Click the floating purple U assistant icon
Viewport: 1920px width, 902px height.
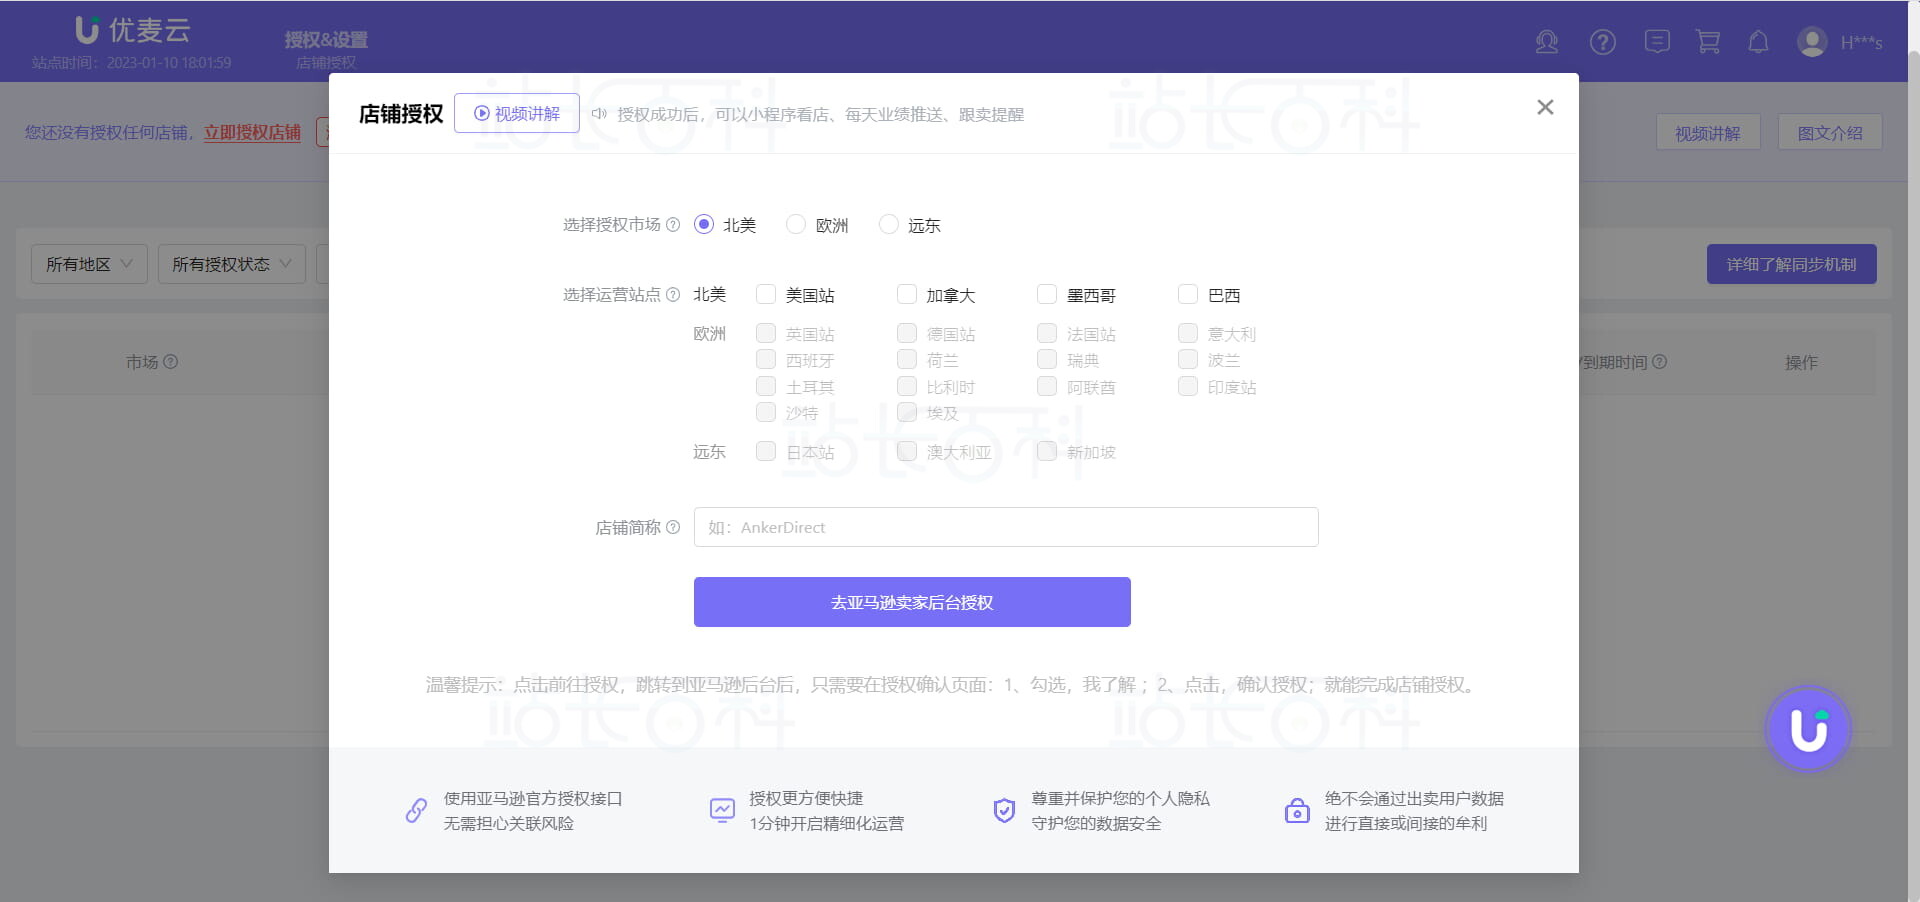(x=1807, y=729)
